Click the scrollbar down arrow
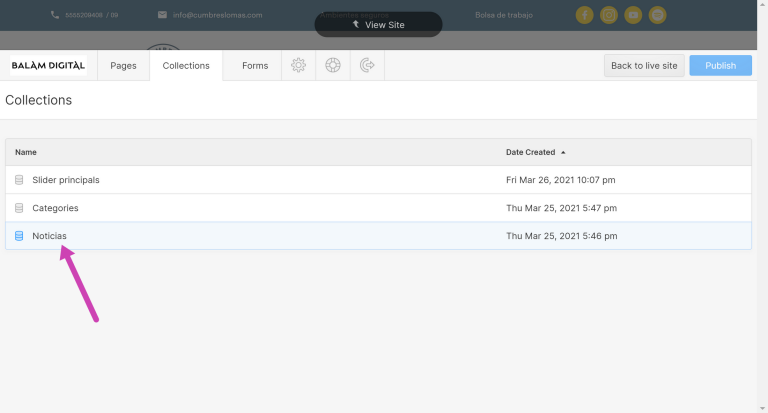The width and height of the screenshot is (768, 413). click(x=762, y=408)
